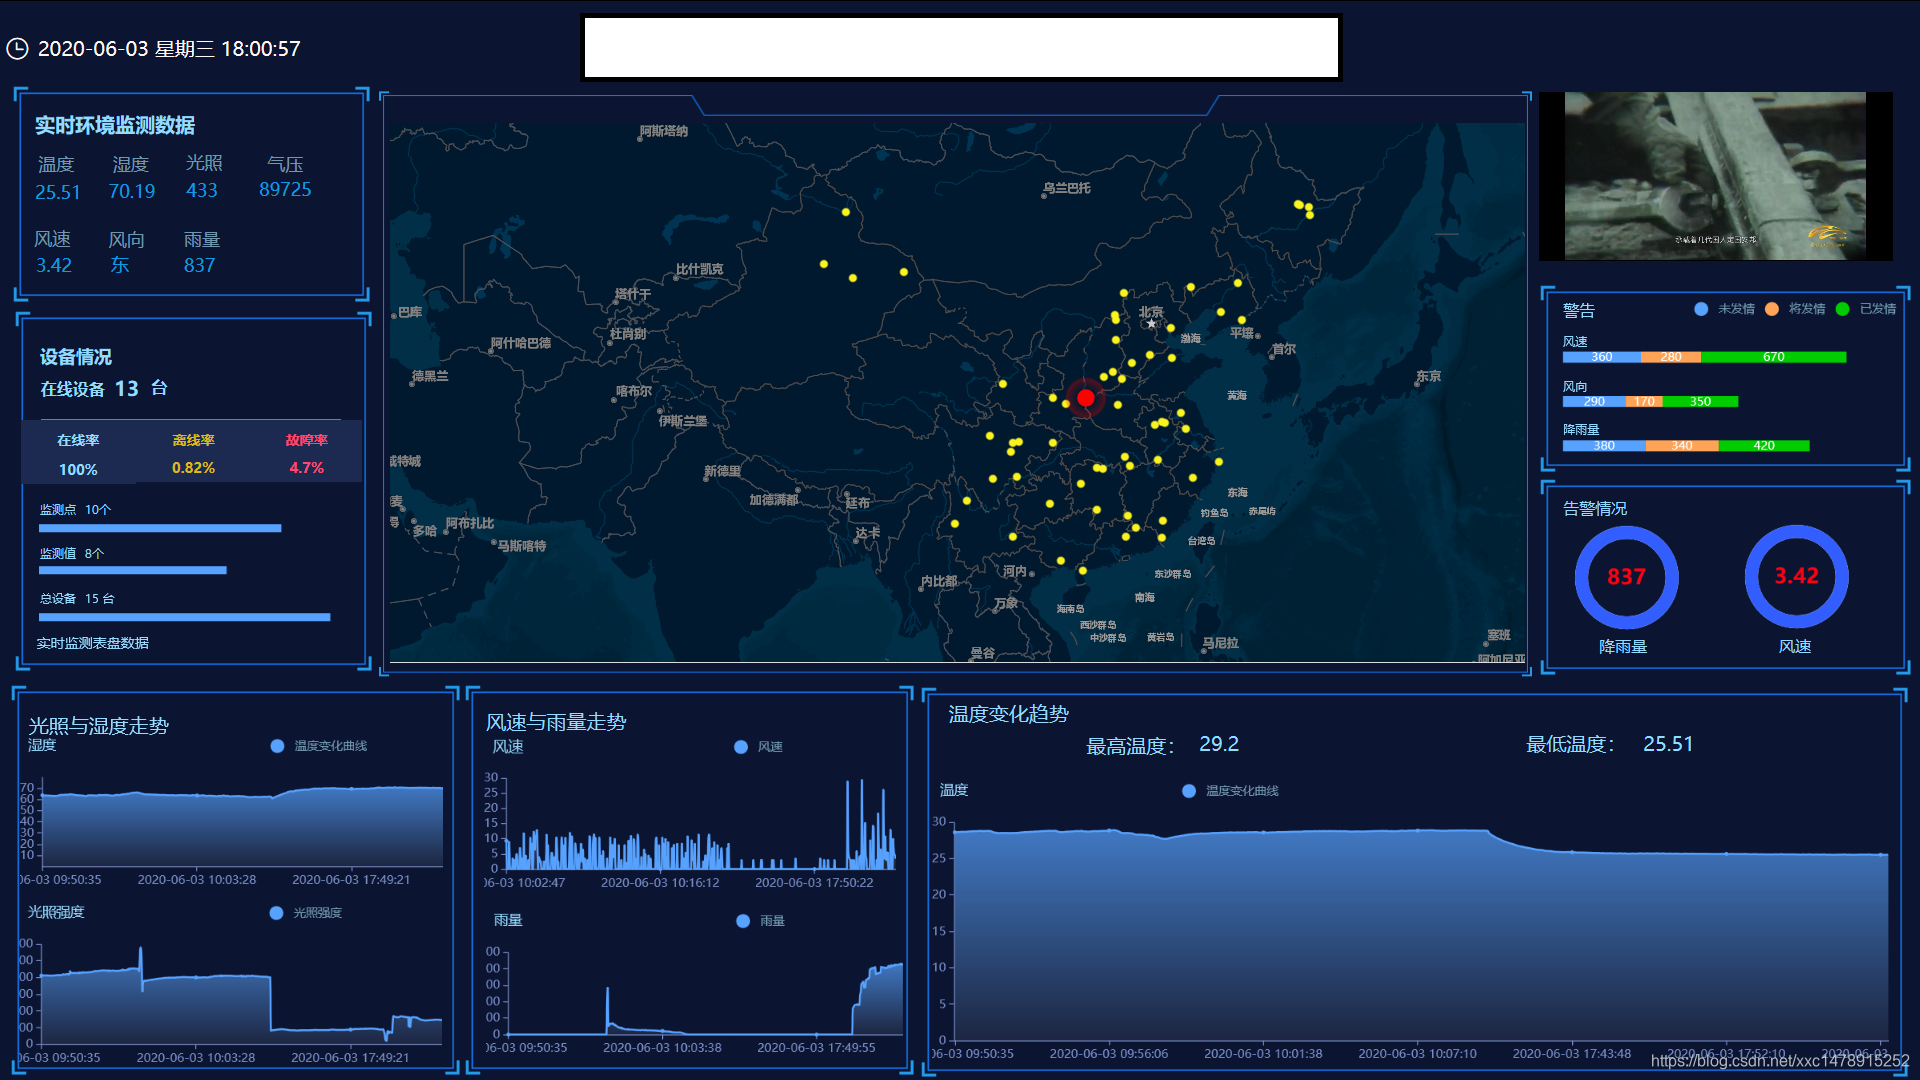Click the Beijing star marker on the map
Image resolution: width=1920 pixels, height=1080 pixels.
point(1151,324)
